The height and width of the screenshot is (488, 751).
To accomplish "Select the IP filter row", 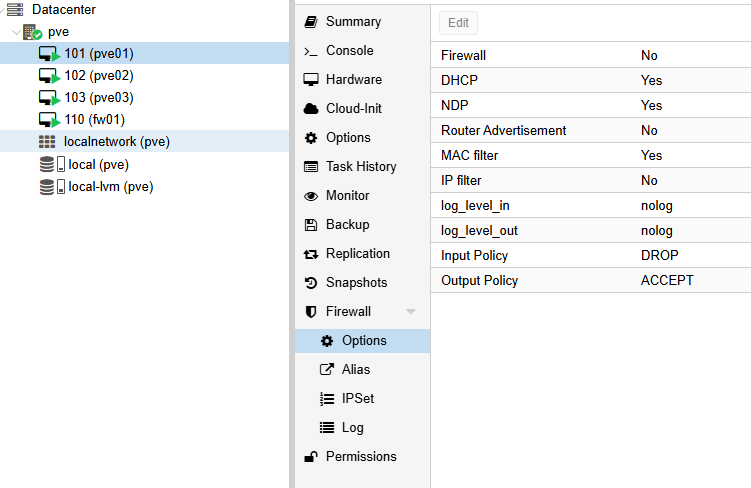I will pyautogui.click(x=591, y=181).
